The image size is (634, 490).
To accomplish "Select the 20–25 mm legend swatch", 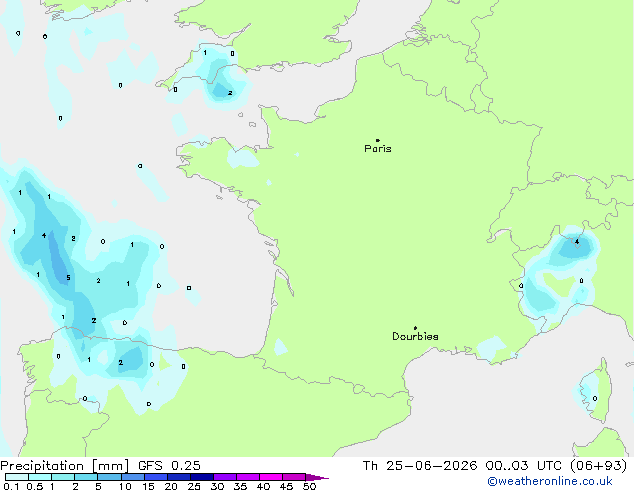I will 178,477.
